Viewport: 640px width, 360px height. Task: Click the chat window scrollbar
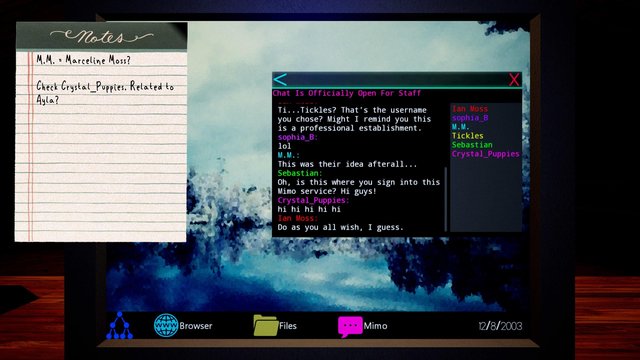(x=445, y=199)
